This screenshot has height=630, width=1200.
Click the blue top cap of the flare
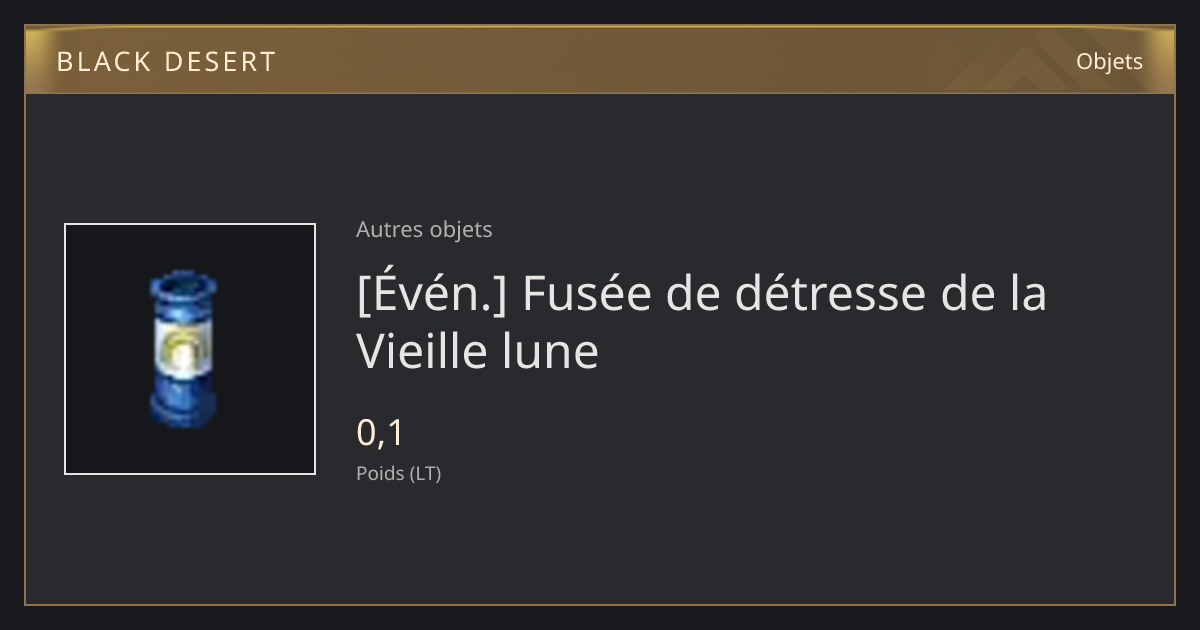183,288
